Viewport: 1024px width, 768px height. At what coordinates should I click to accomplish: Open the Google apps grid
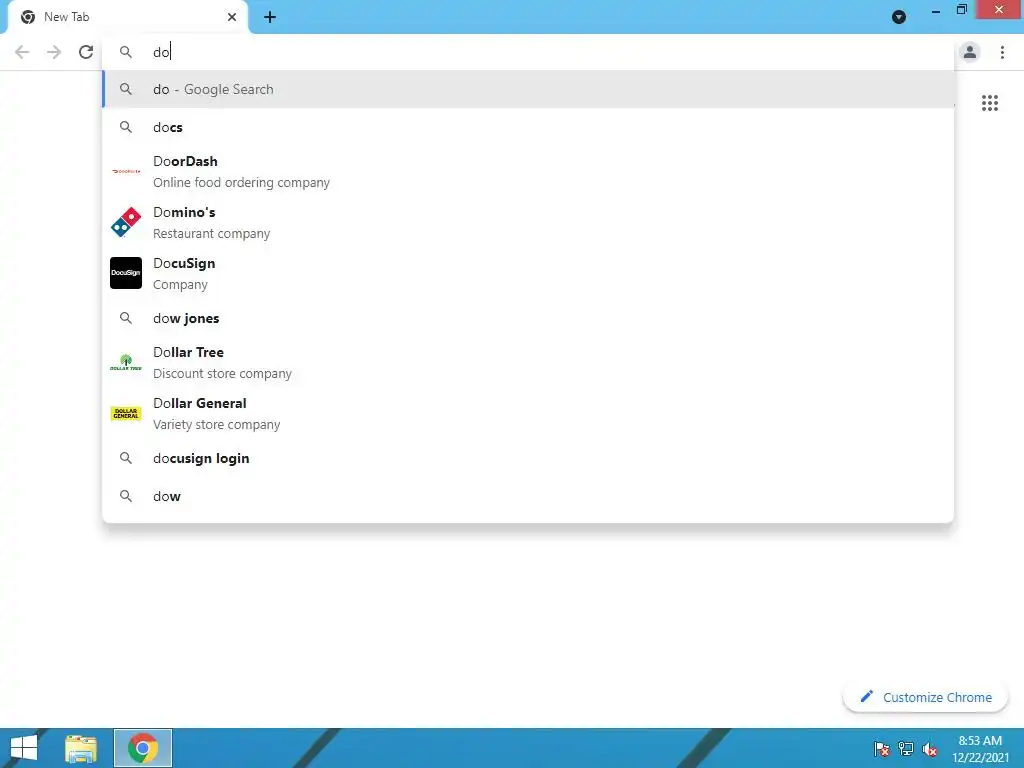[990, 103]
